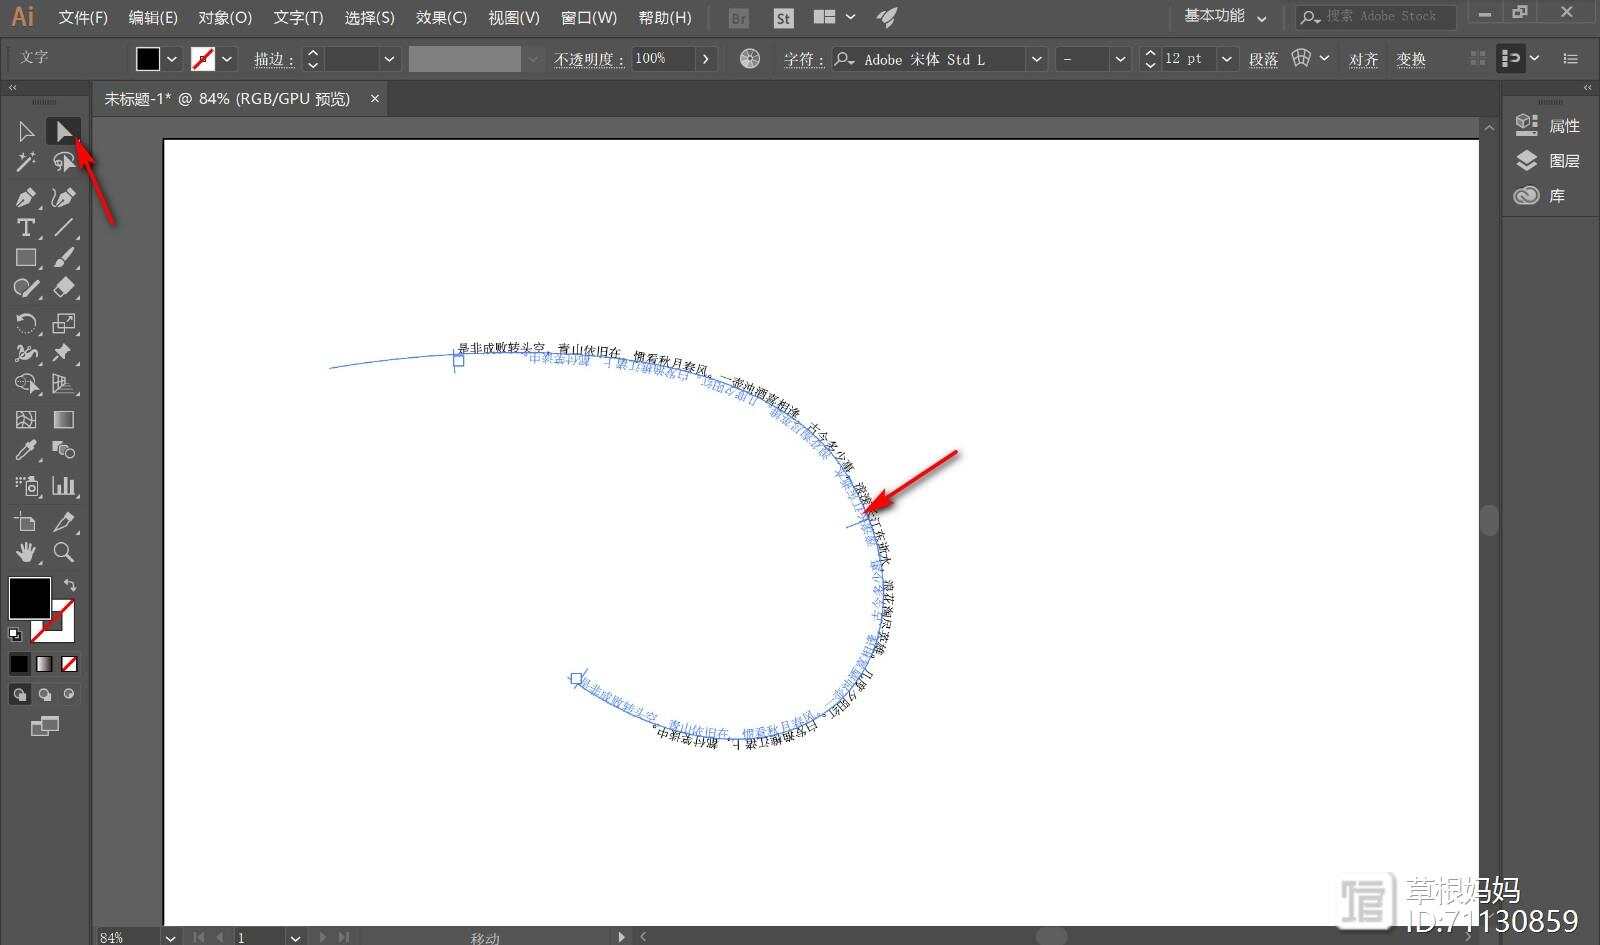Swap fill and stroke colors
Viewport: 1600px width, 945px height.
69,585
